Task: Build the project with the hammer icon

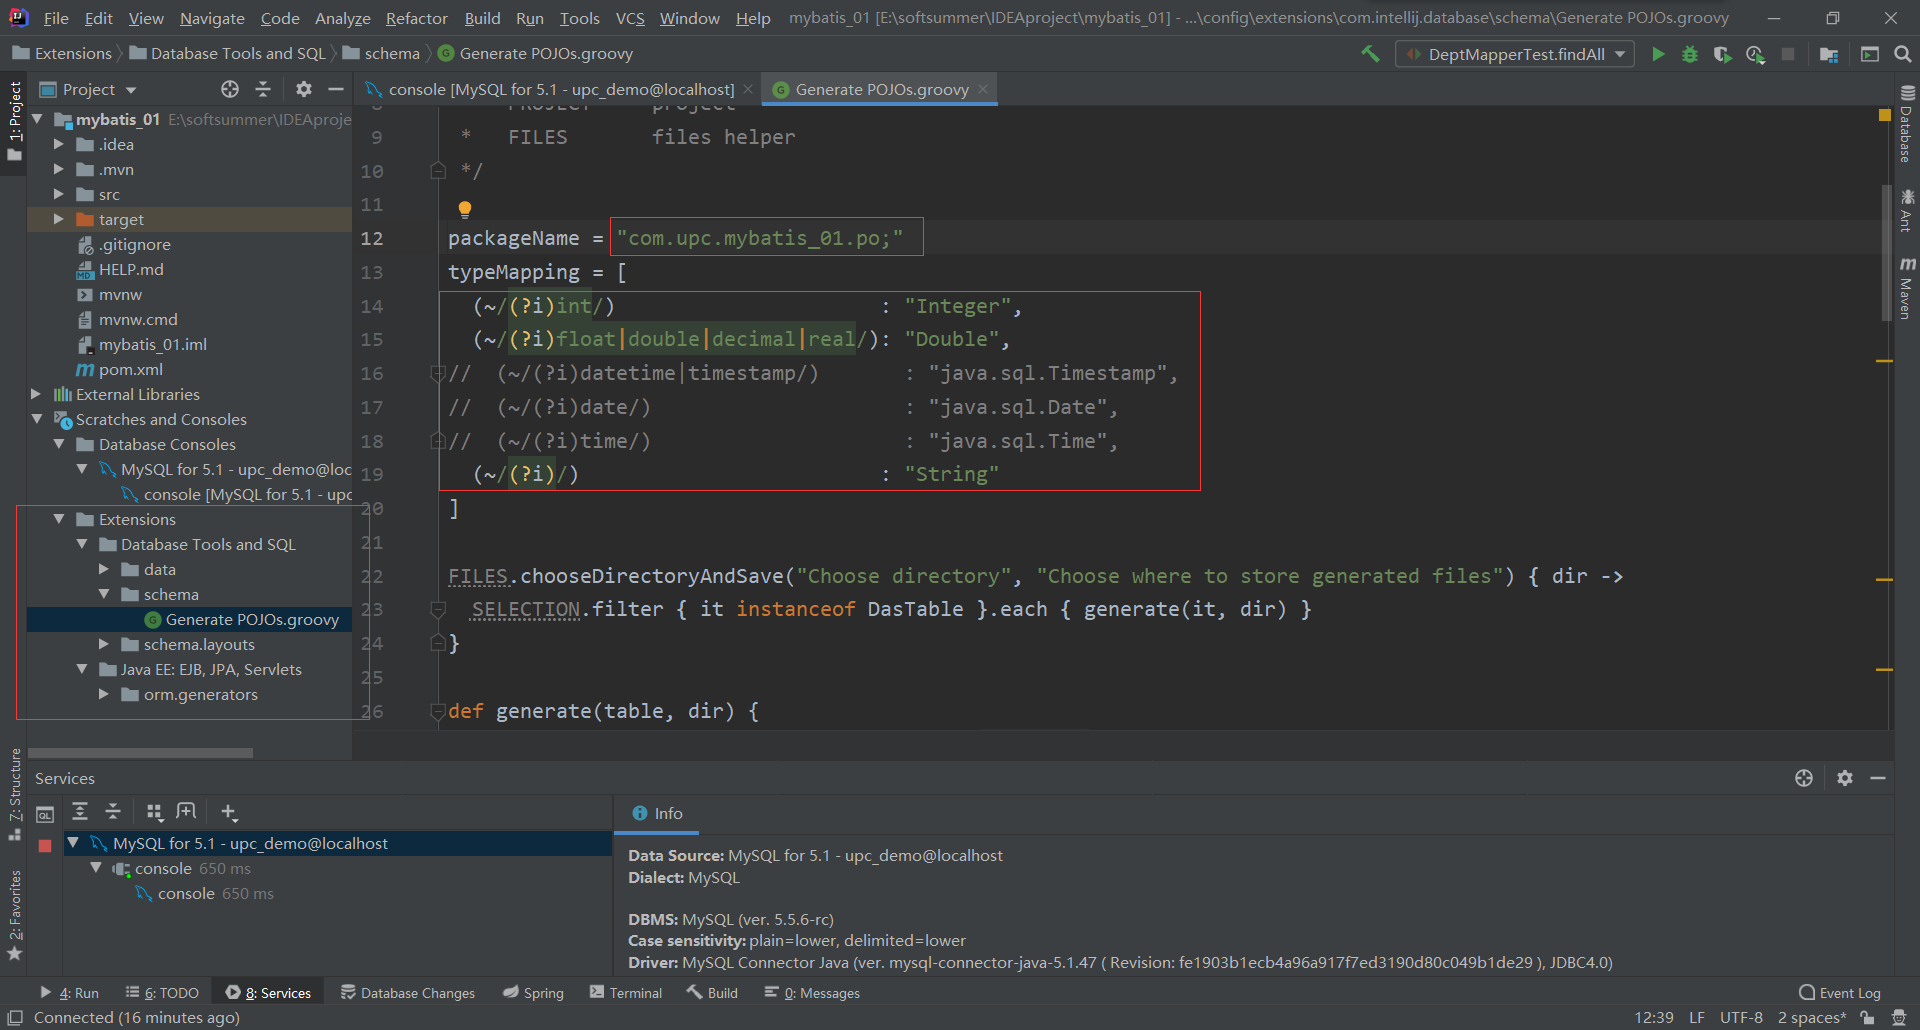Action: coord(1370,54)
